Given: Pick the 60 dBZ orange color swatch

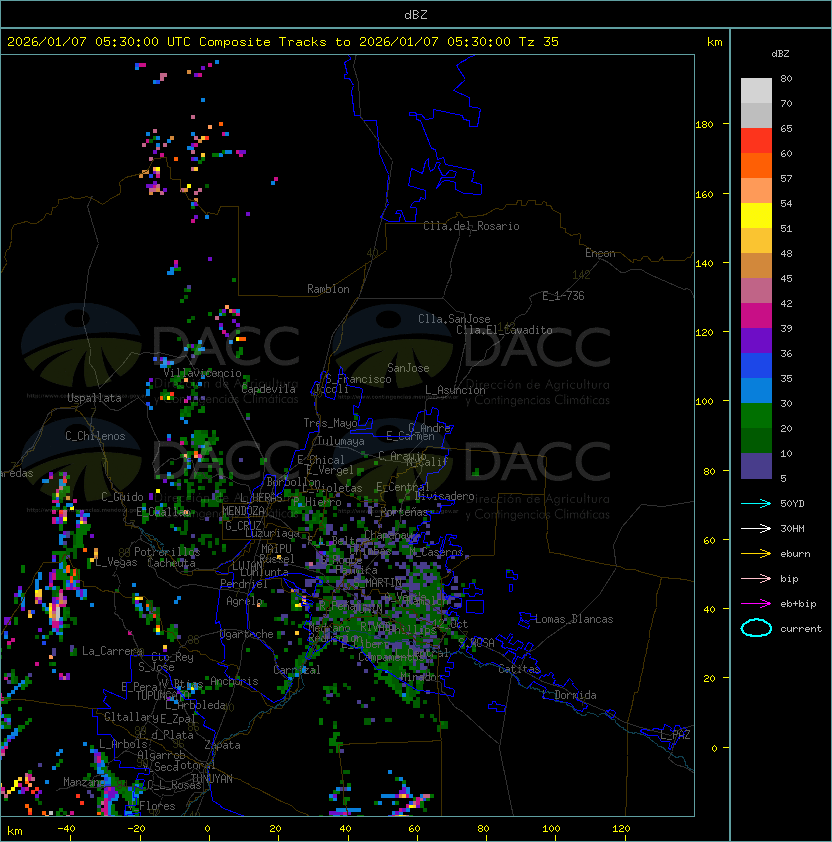Looking at the screenshot, I should pos(756,165).
